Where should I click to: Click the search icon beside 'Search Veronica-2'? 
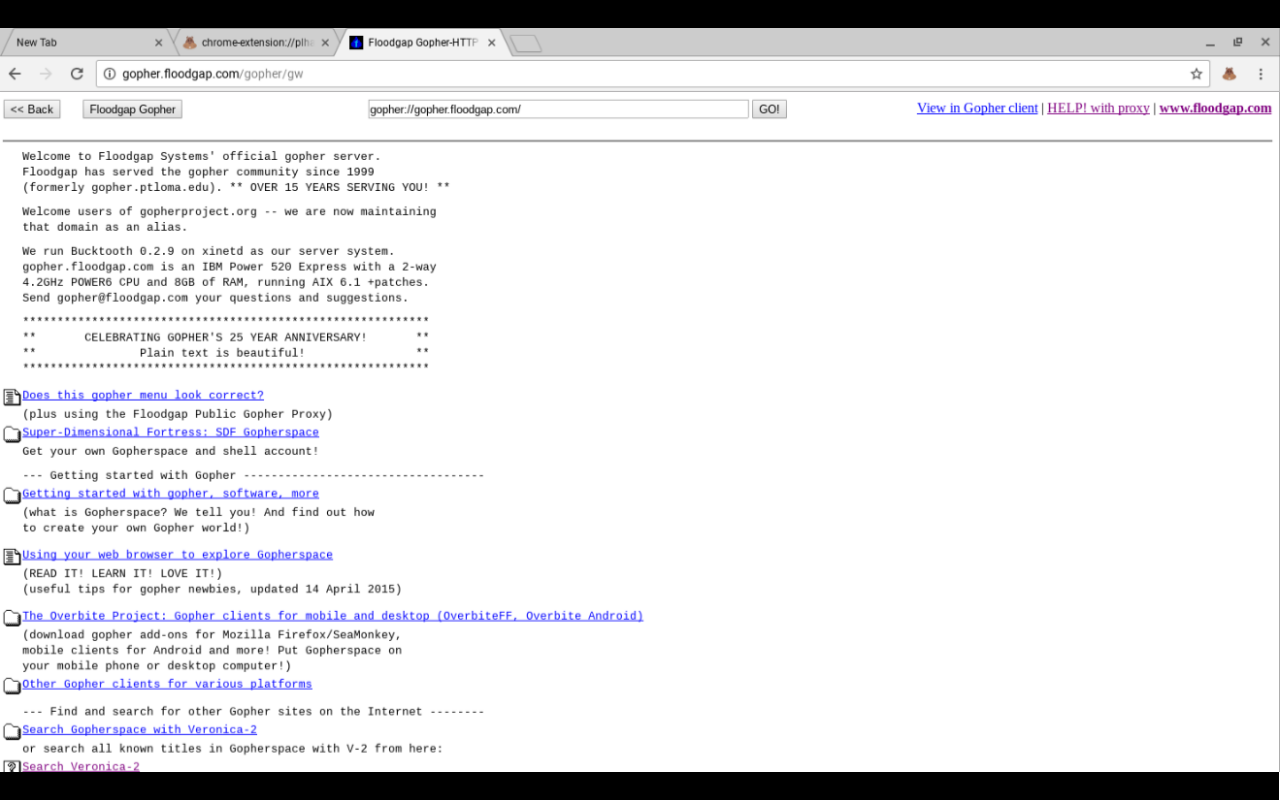[10, 766]
